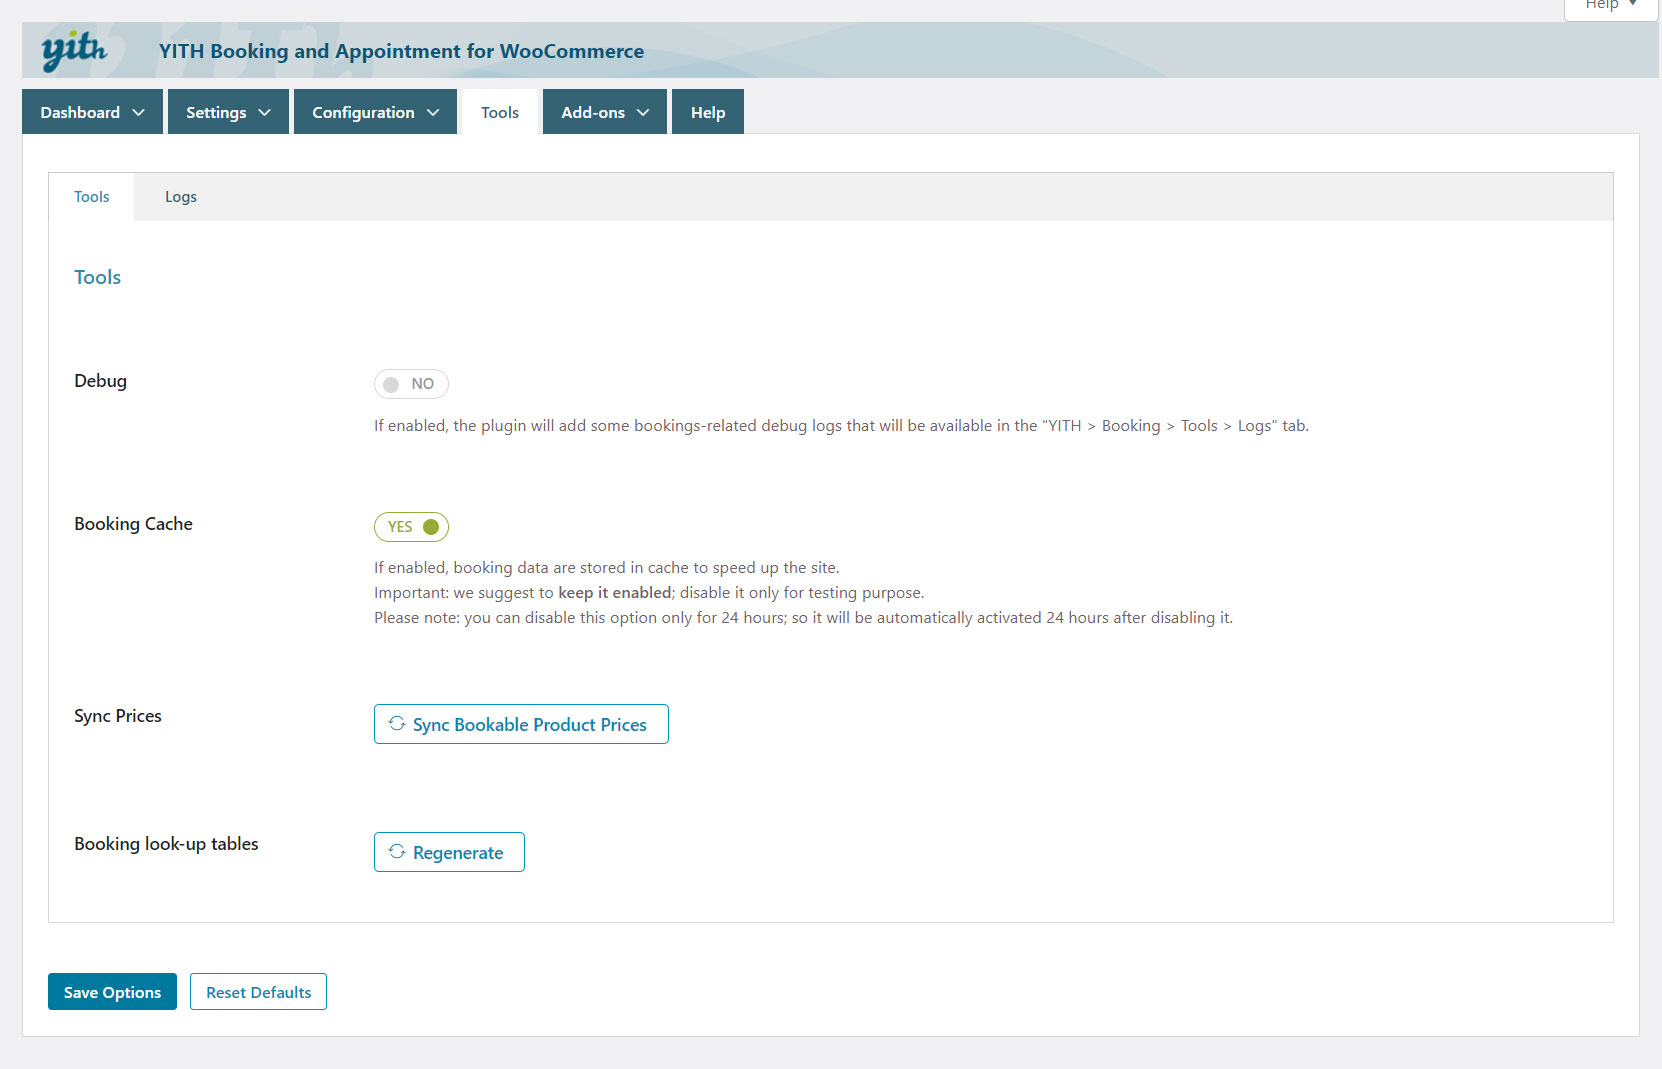The image size is (1662, 1069).
Task: Click the note about disabling cache for 24 hours
Action: point(803,618)
